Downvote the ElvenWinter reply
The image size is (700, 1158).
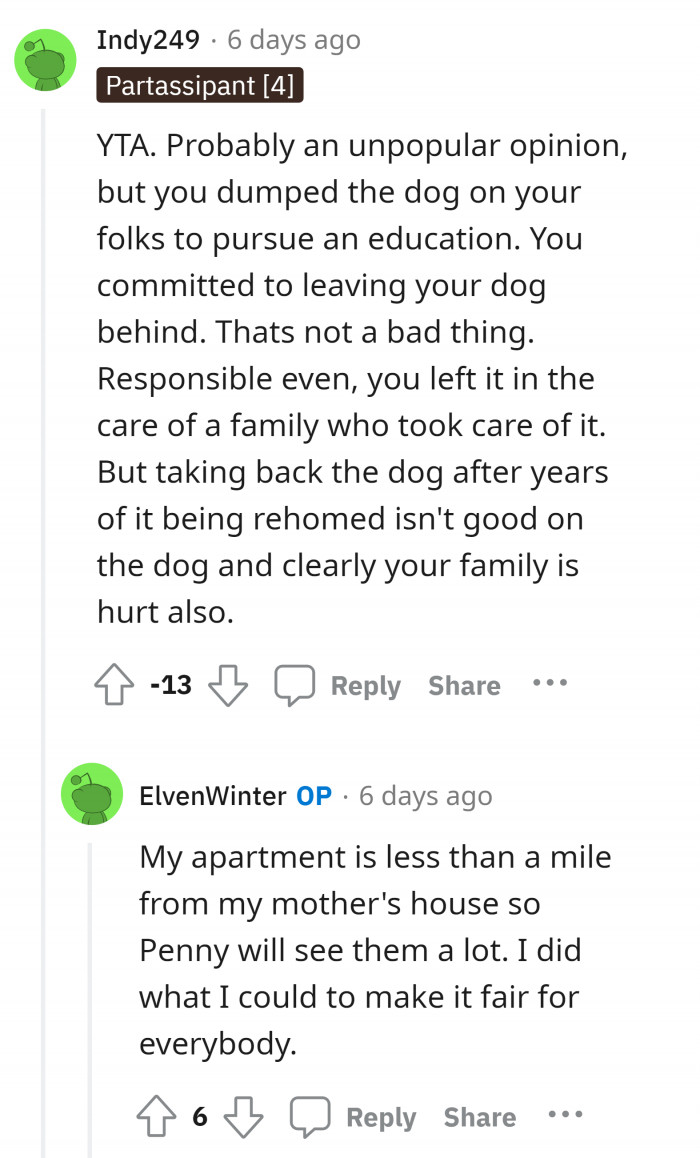tap(244, 1117)
